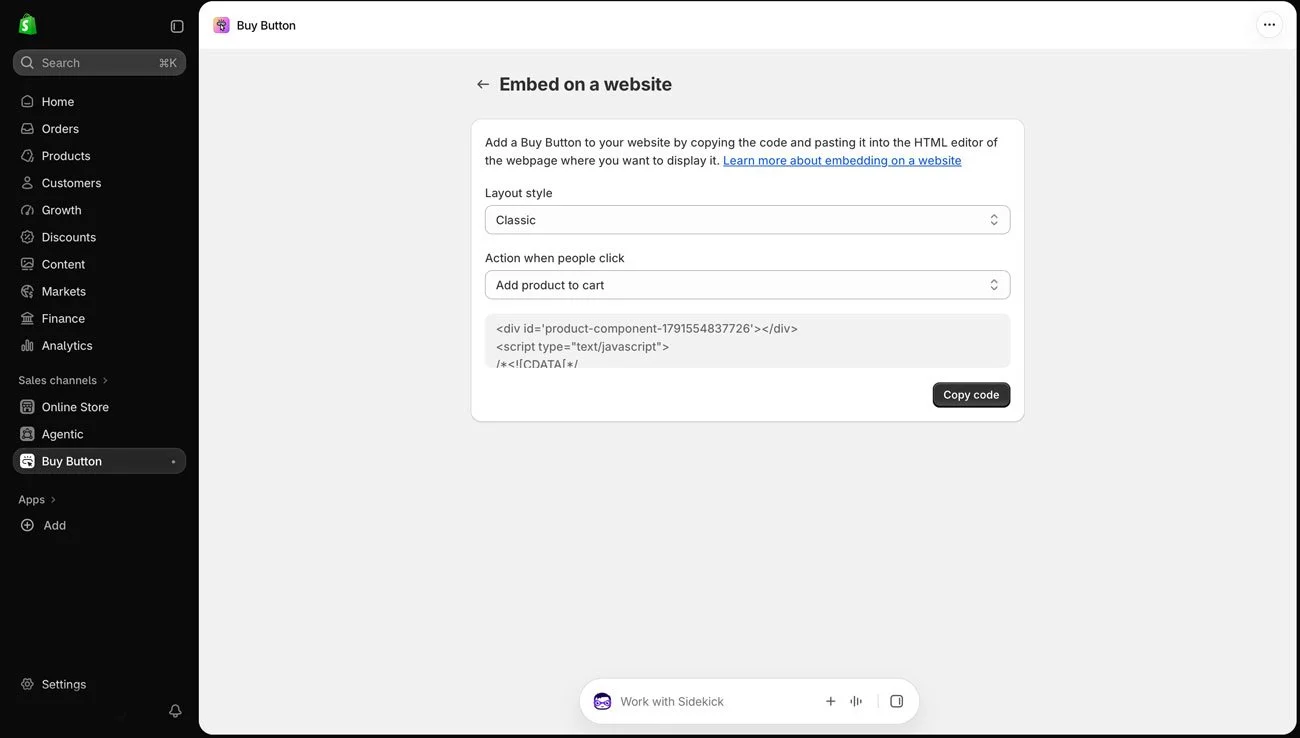
Task: Click the Markets globe icon
Action: (27, 291)
